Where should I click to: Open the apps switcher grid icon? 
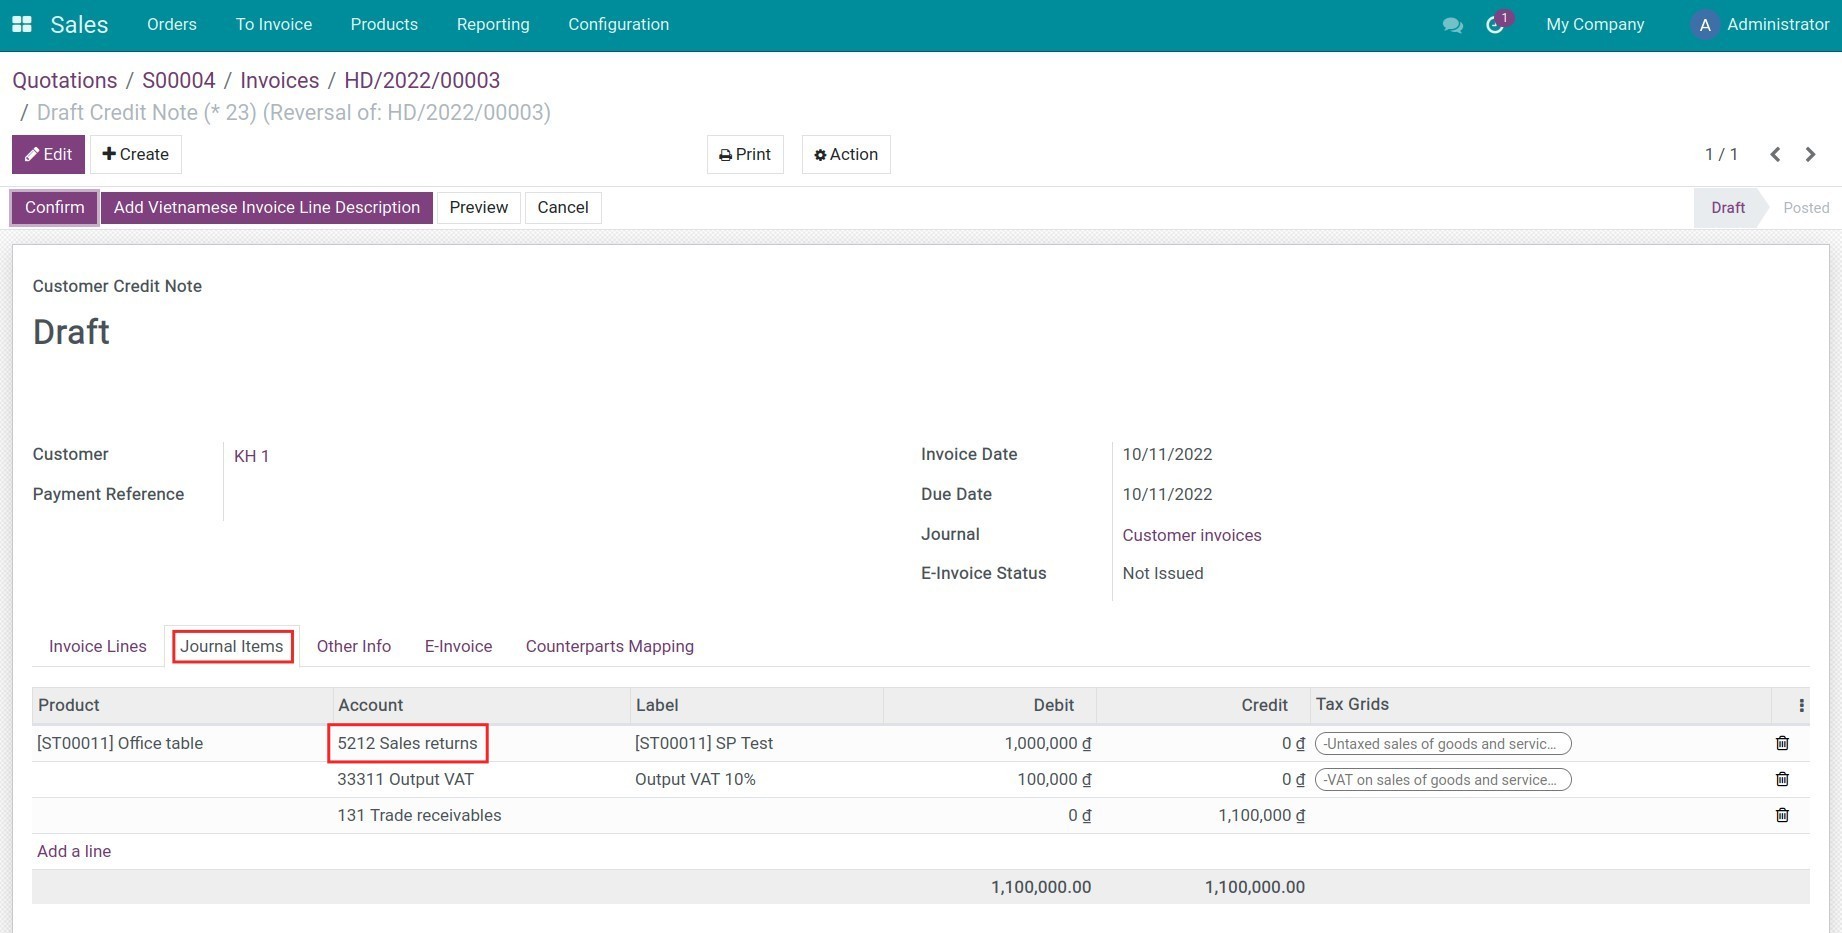pos(20,24)
